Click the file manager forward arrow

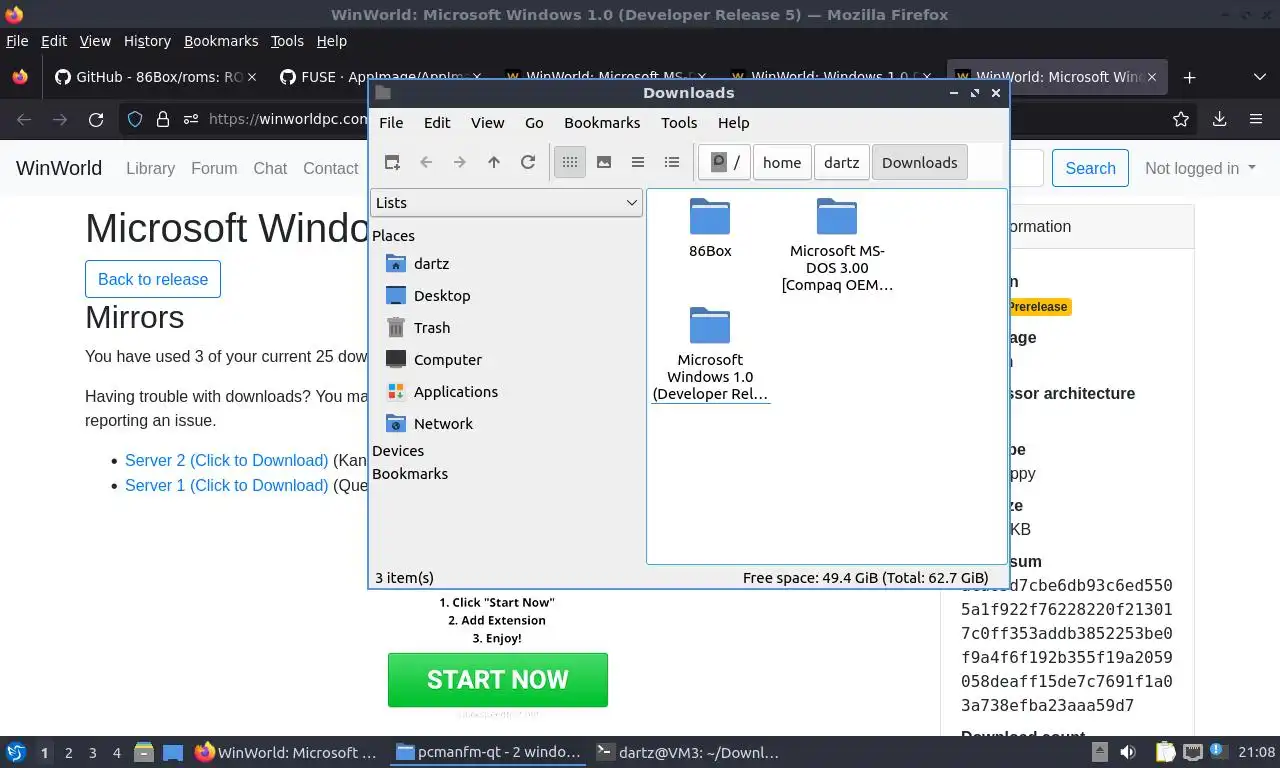coord(460,162)
